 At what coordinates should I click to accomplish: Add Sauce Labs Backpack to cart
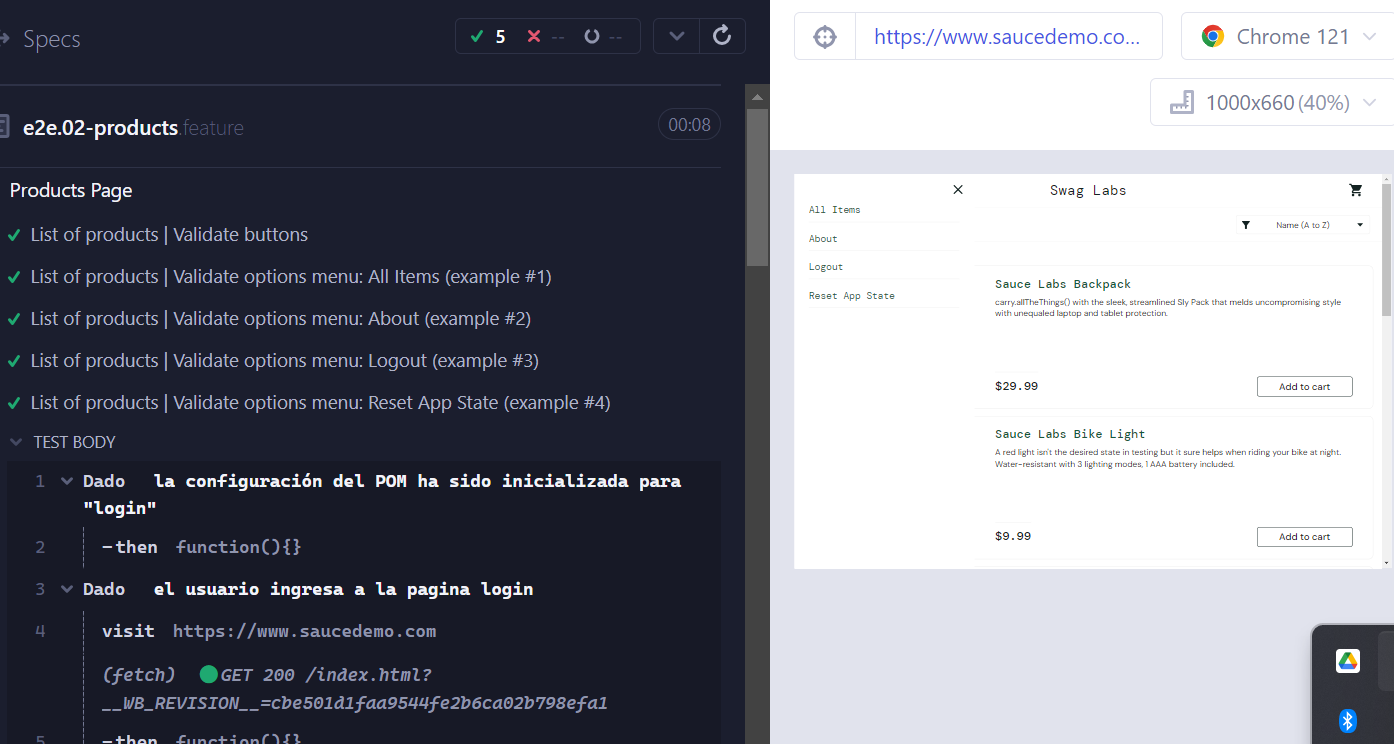(1304, 387)
